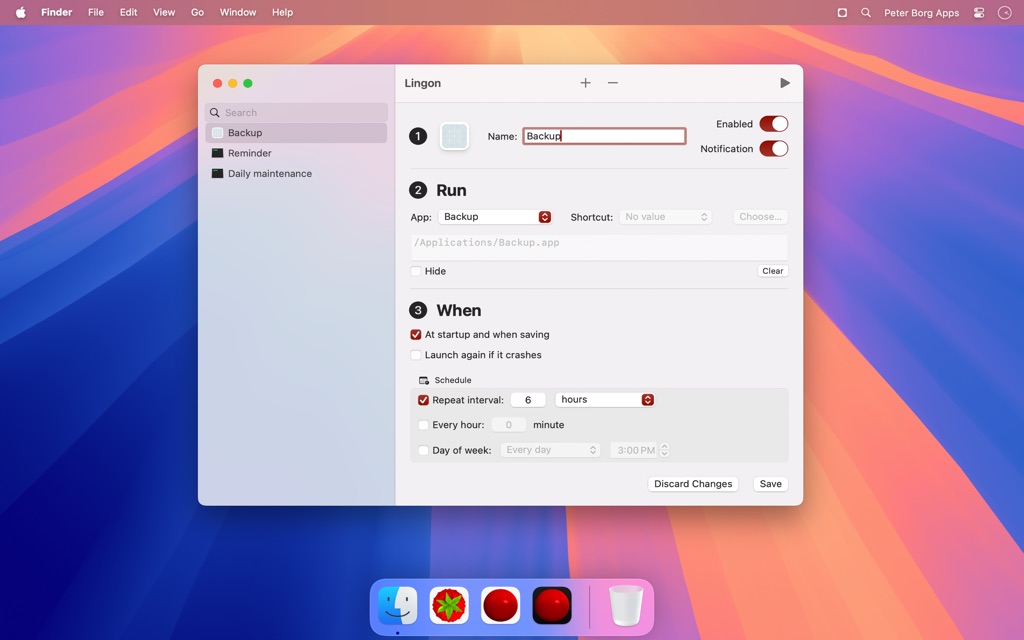Screen dimensions: 1024x640
Task: Open the Window menu in the menu bar
Action: (x=238, y=12)
